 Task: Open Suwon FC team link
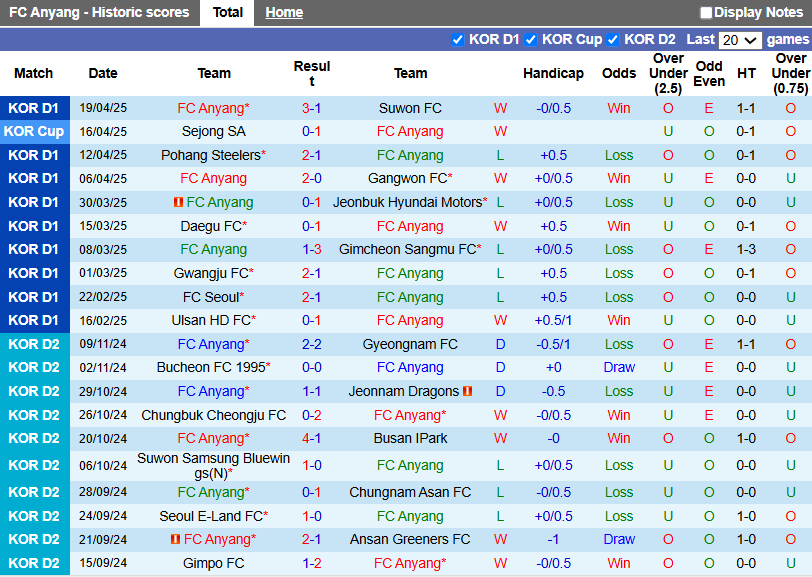point(410,108)
